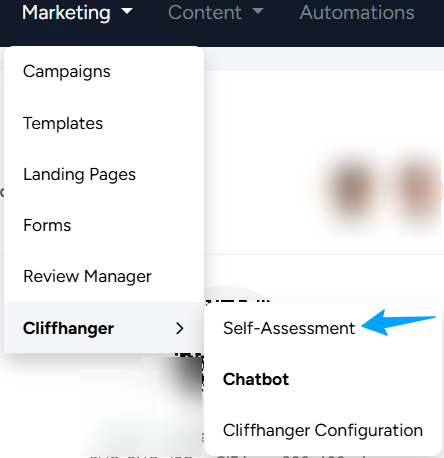Click the caret arrow beside Marketing
444x458 pixels.
[x=127, y=11]
